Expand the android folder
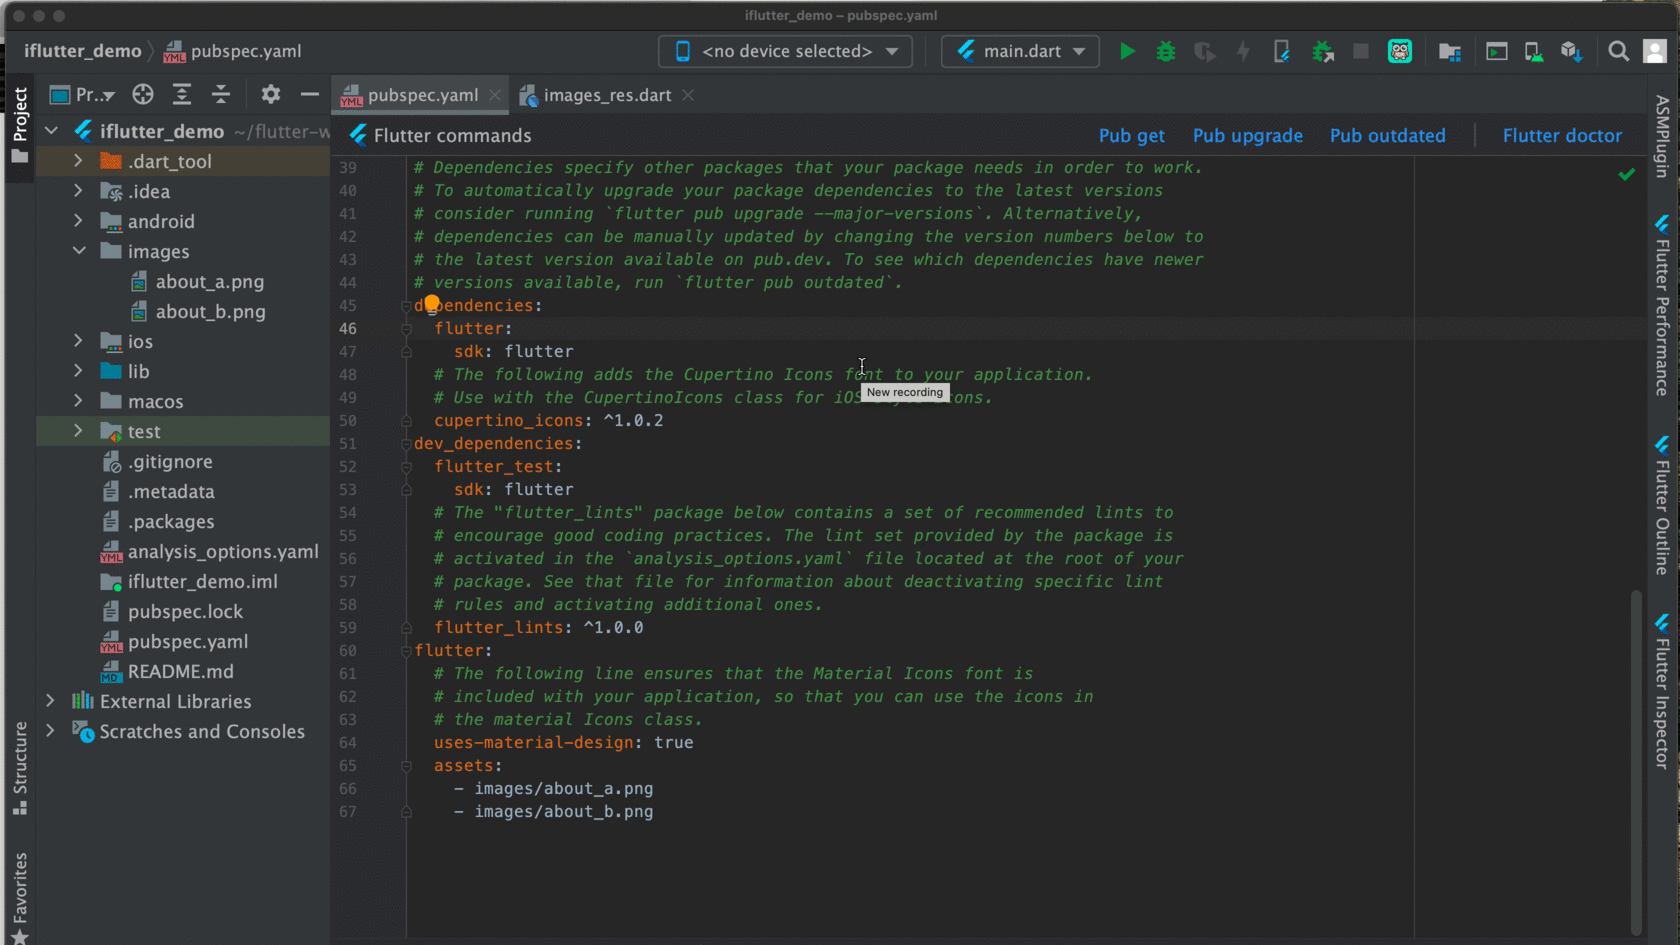 [78, 221]
